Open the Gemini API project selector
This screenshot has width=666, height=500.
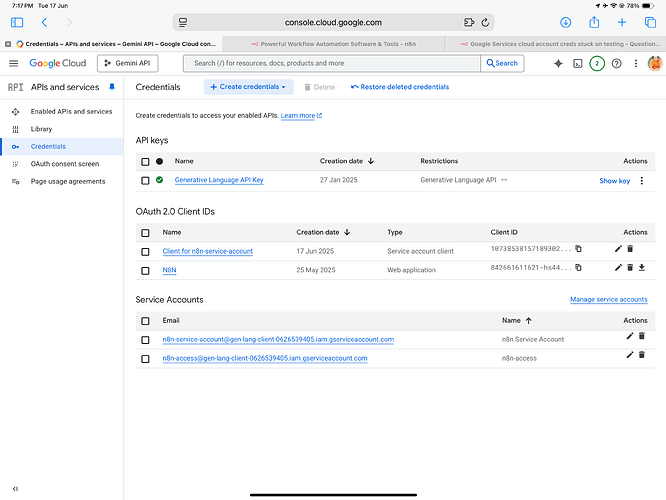128,63
